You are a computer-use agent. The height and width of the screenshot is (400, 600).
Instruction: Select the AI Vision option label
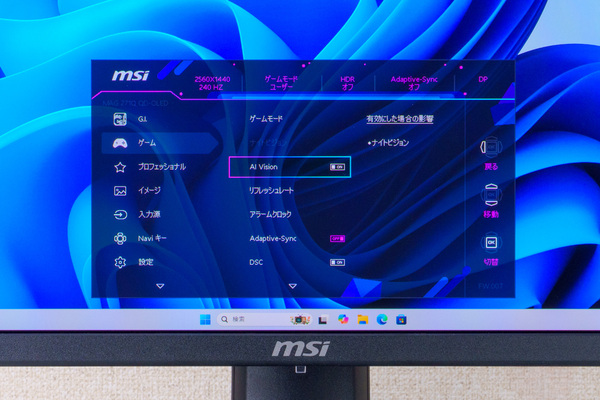pyautogui.click(x=264, y=167)
